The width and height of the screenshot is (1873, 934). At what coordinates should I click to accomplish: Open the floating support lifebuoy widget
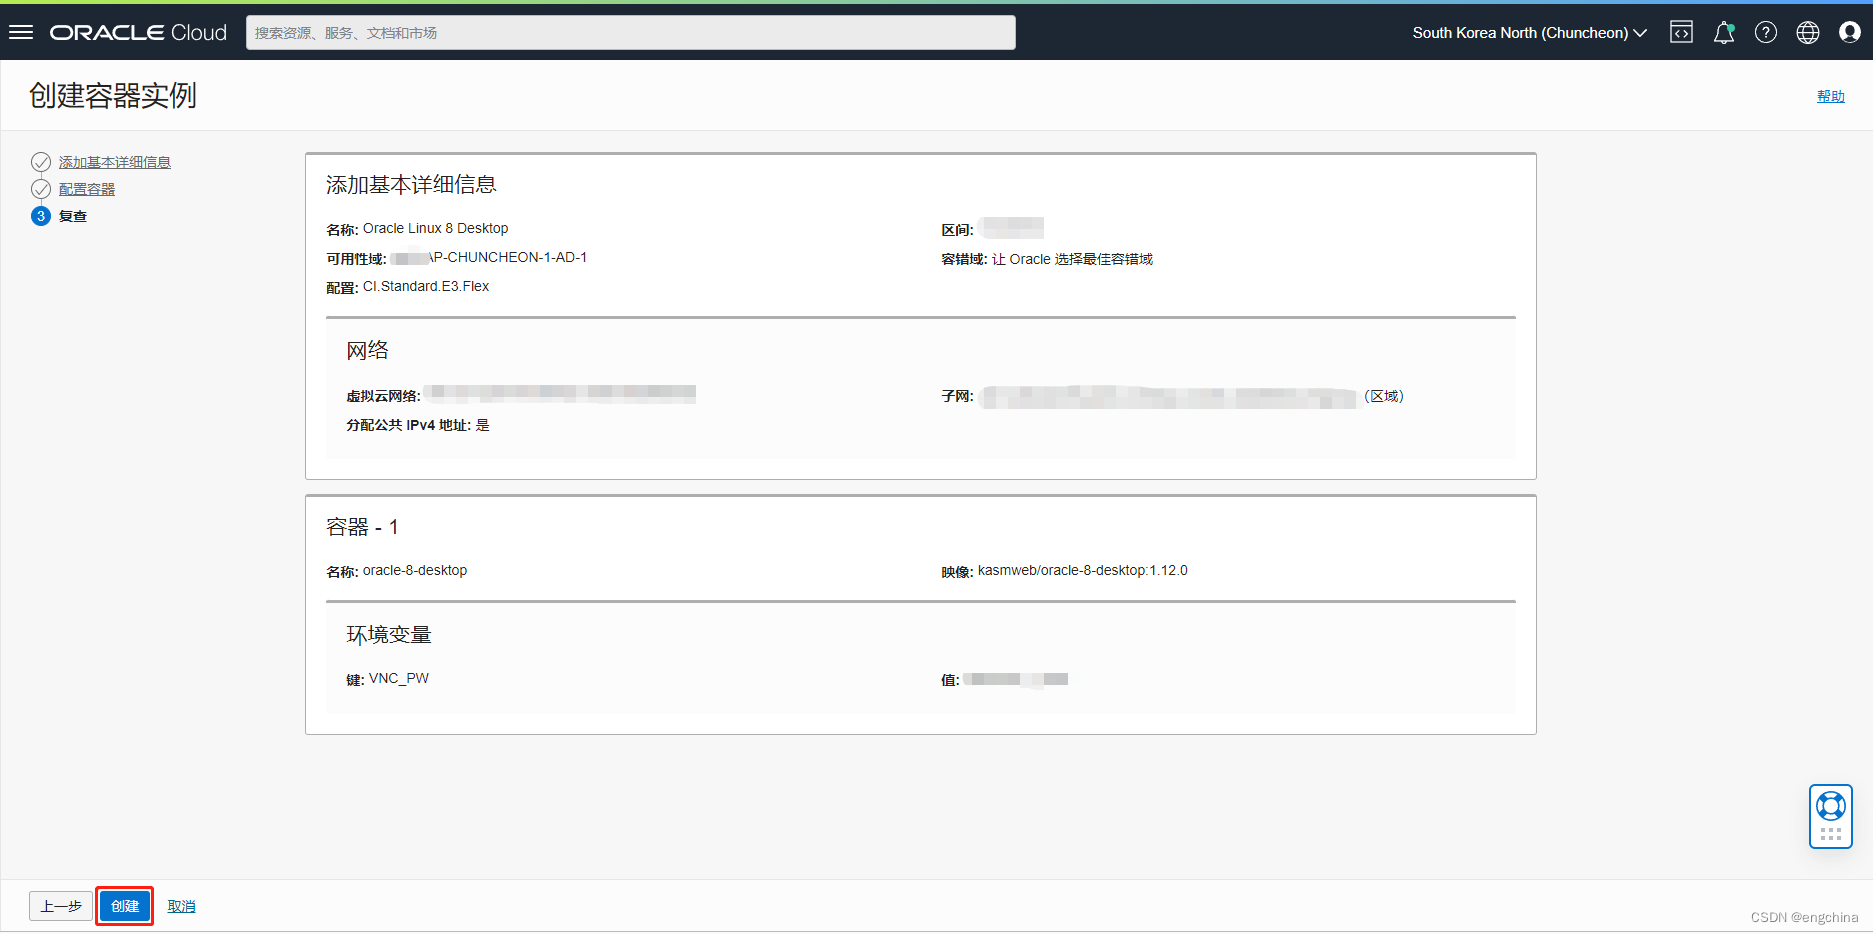(1831, 816)
